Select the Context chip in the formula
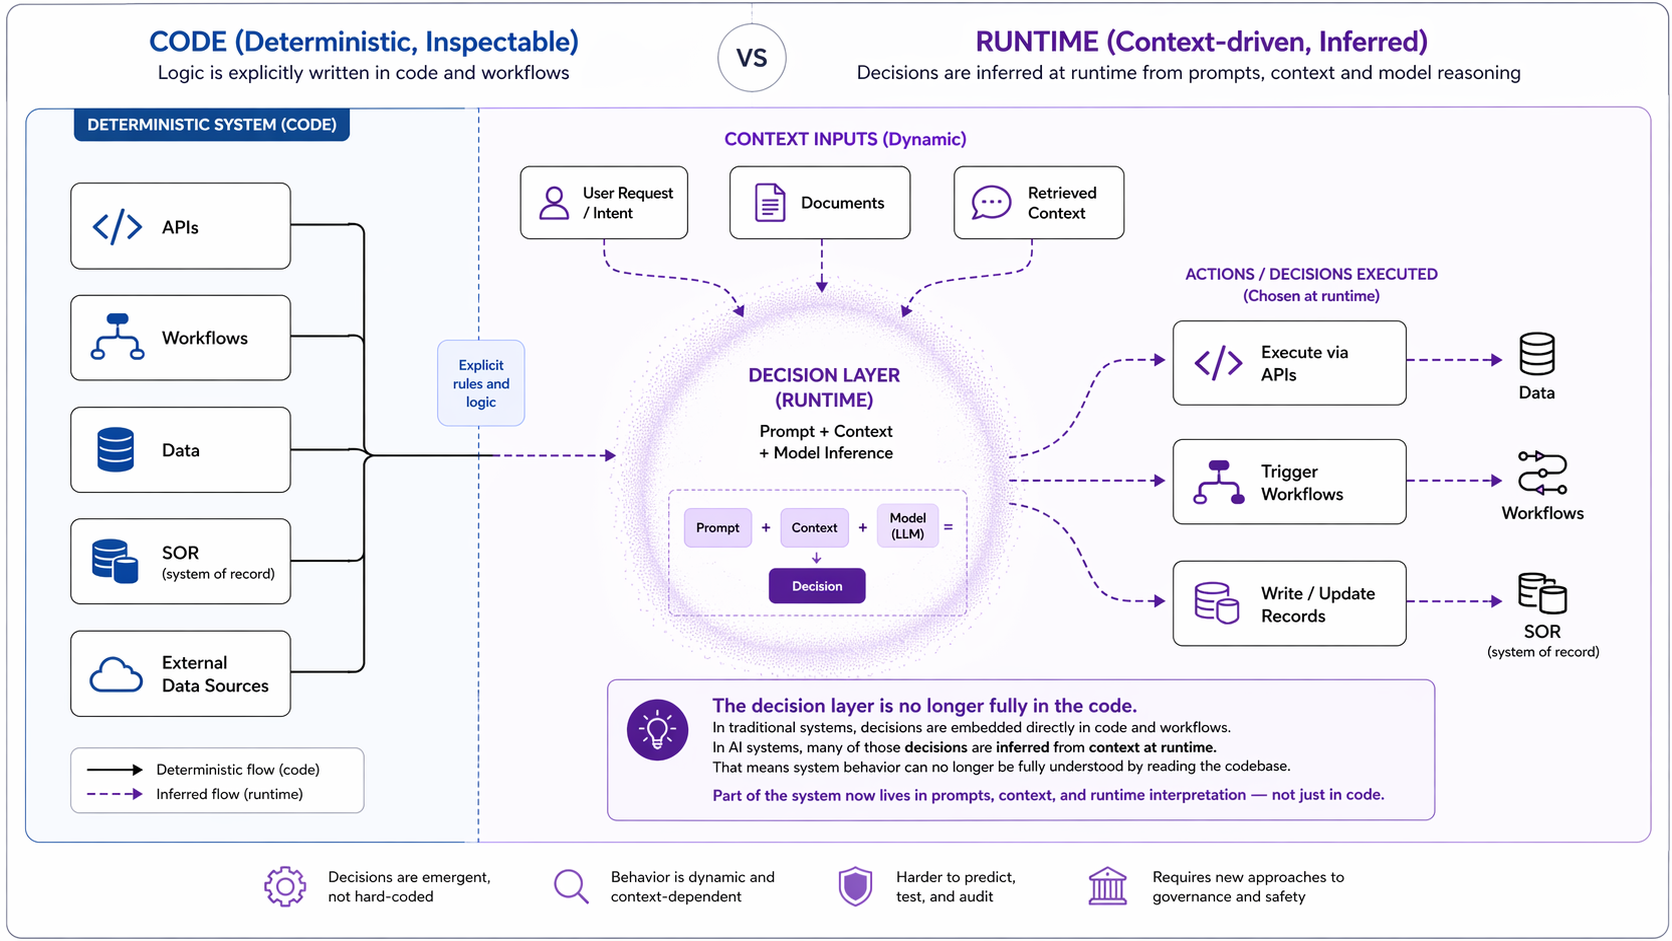The image size is (1672, 941). click(814, 527)
